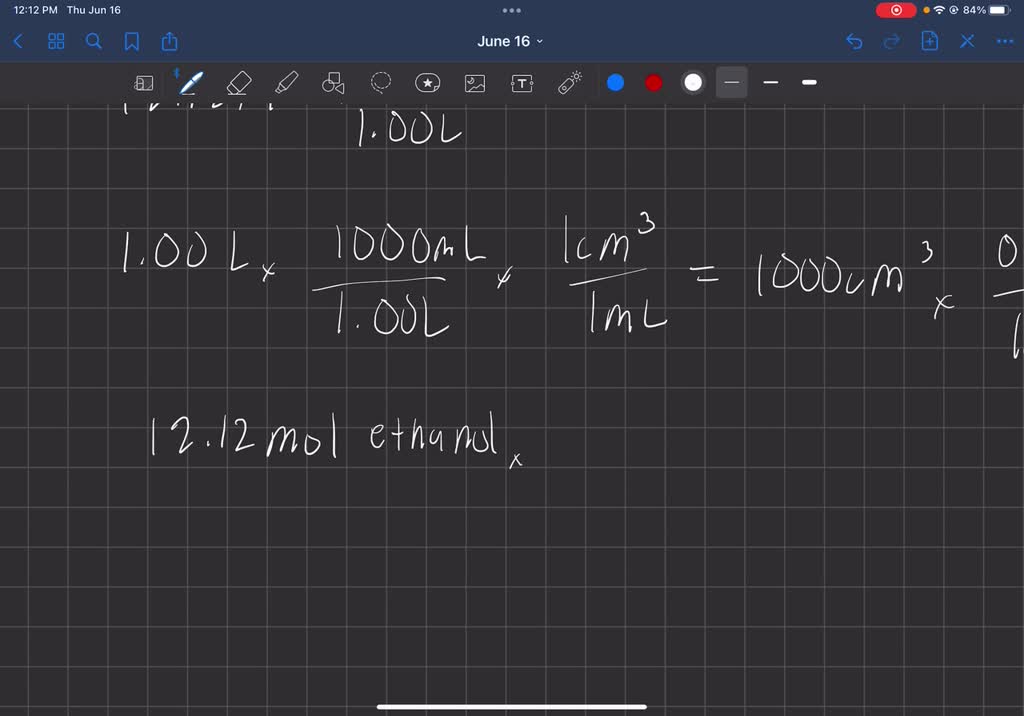Viewport: 1024px width, 716px height.
Task: Tap the three-dot multitasking indicator
Action: point(512,10)
